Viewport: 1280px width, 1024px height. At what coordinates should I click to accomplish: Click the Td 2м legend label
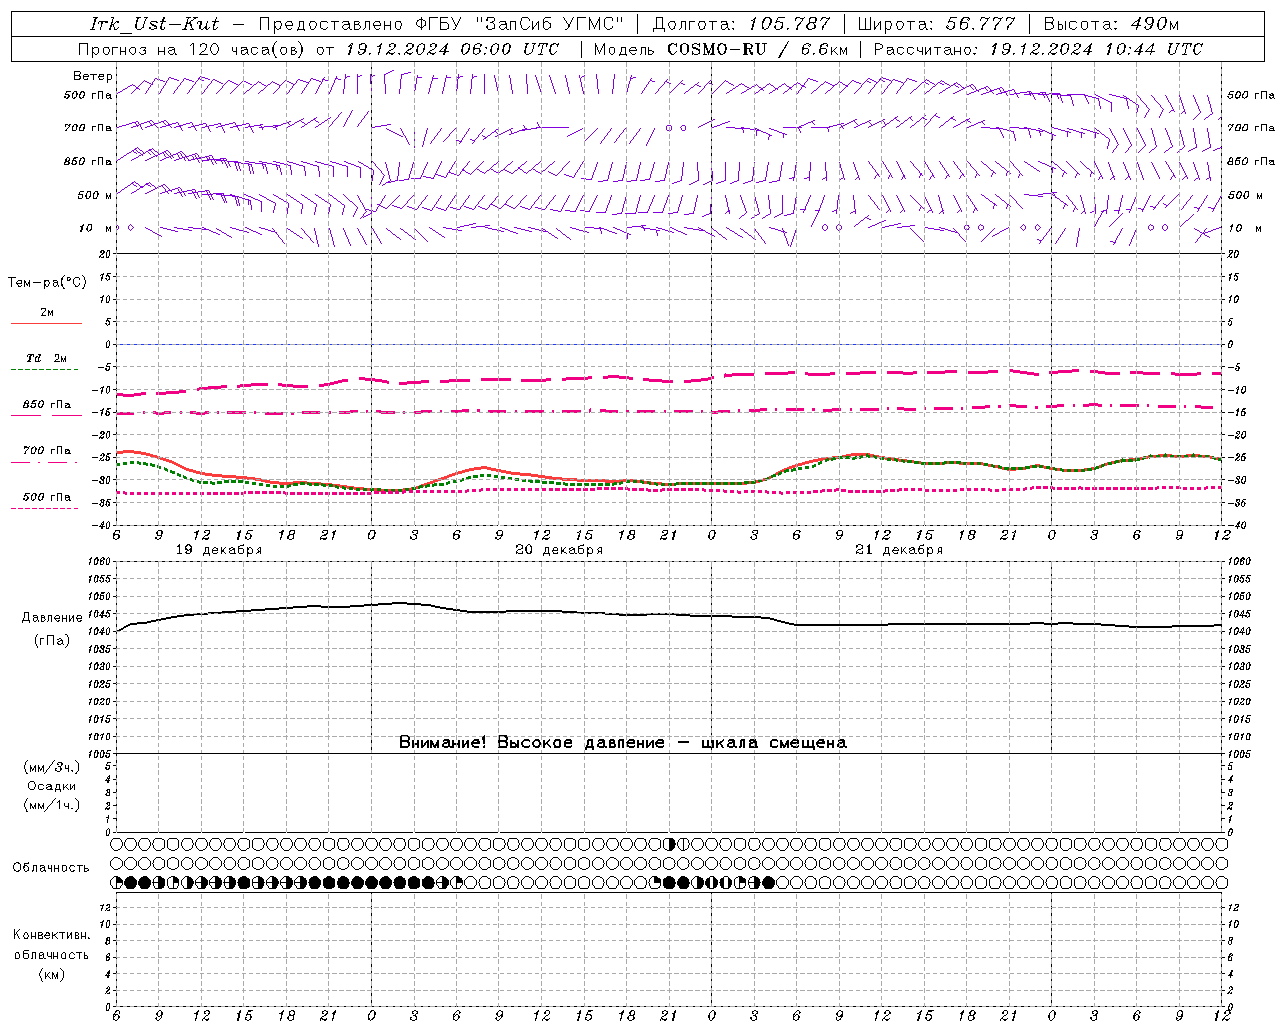click(46, 357)
